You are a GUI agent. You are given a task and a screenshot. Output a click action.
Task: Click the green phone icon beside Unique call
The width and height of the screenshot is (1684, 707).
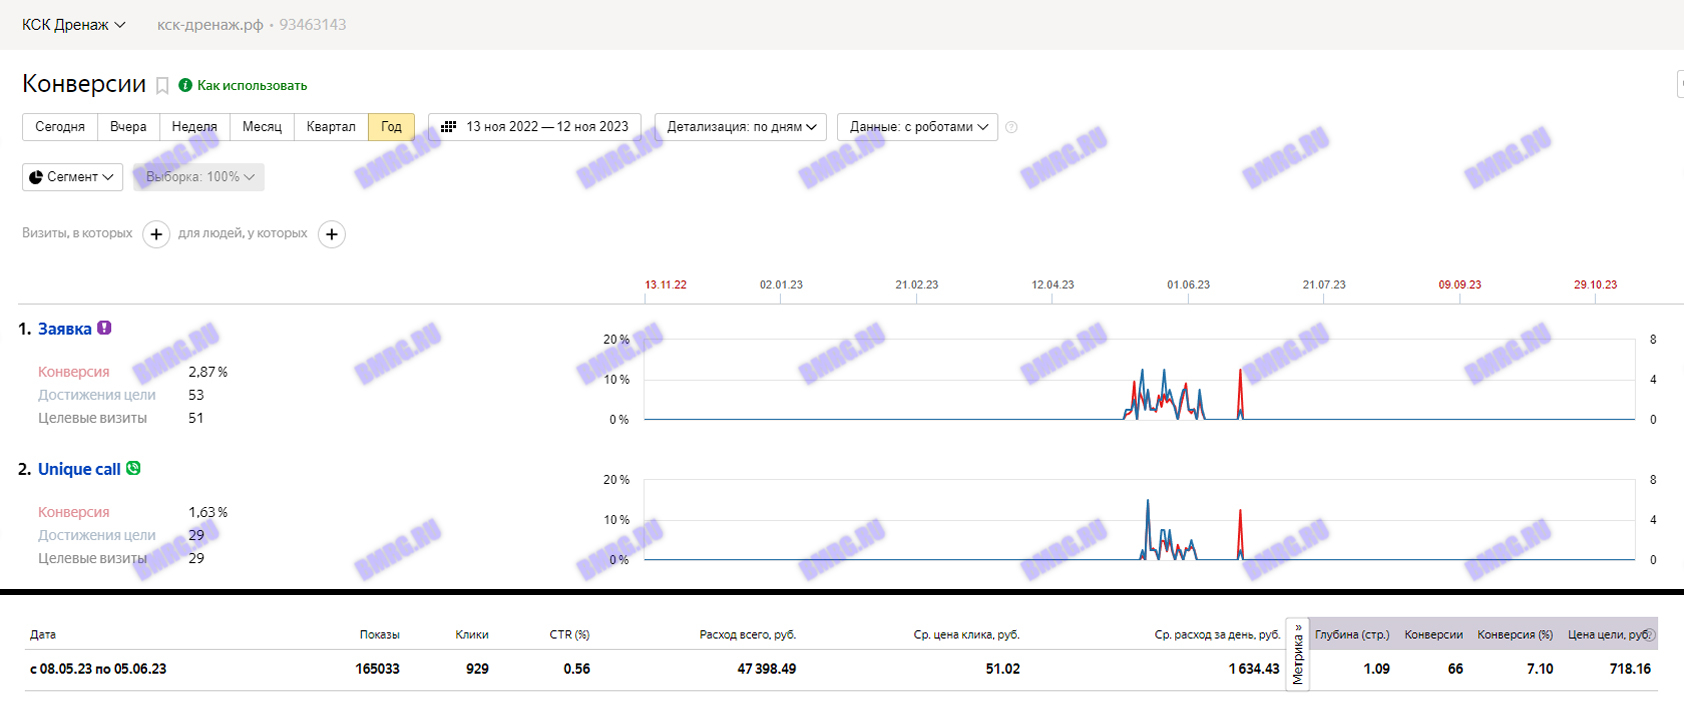point(133,468)
